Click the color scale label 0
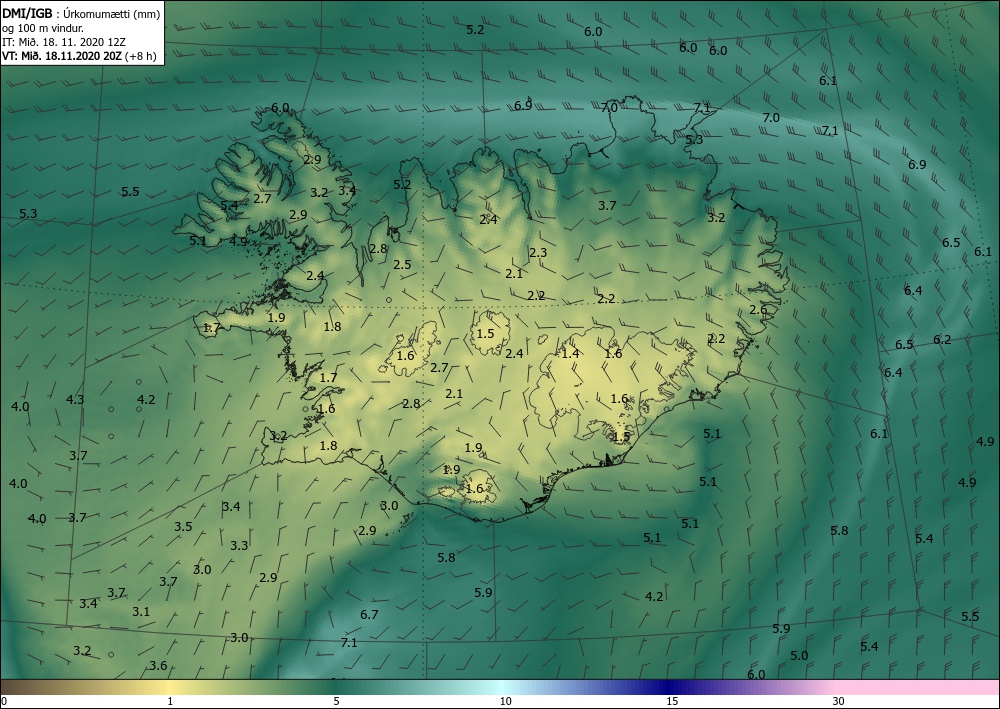Image resolution: width=1000 pixels, height=709 pixels. [x=4, y=701]
